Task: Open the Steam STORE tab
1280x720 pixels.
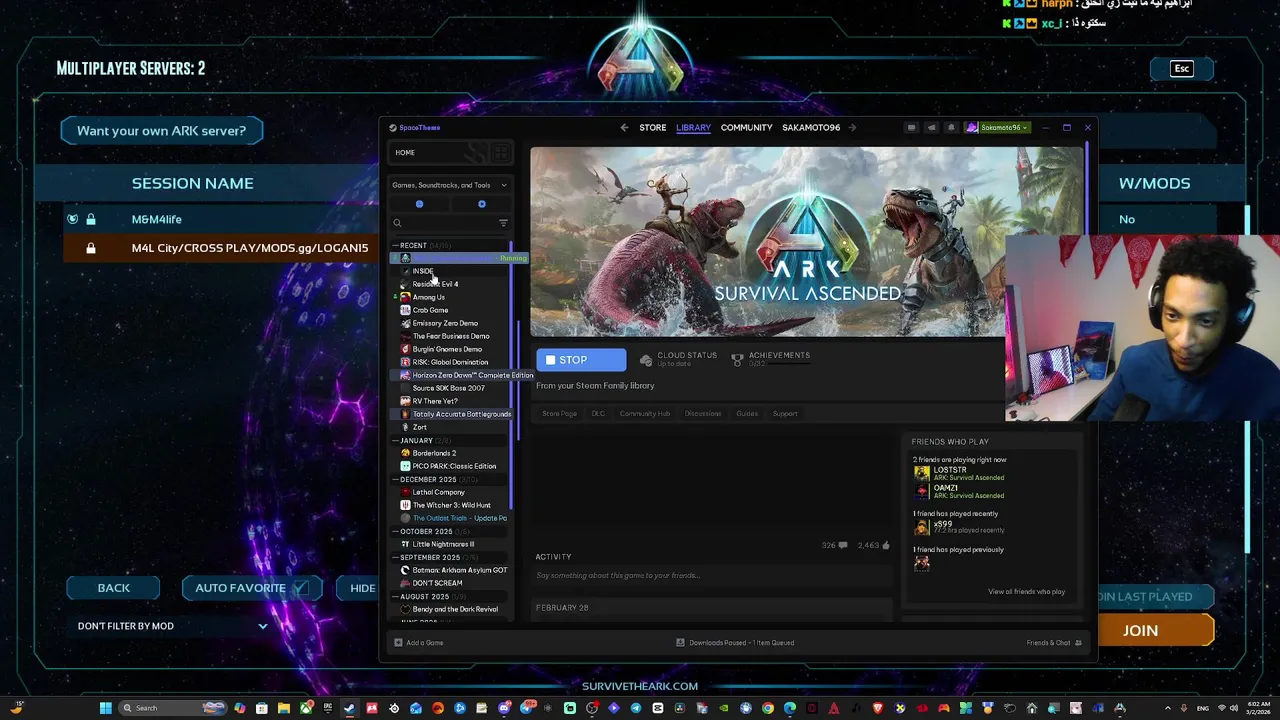Action: 653,127
